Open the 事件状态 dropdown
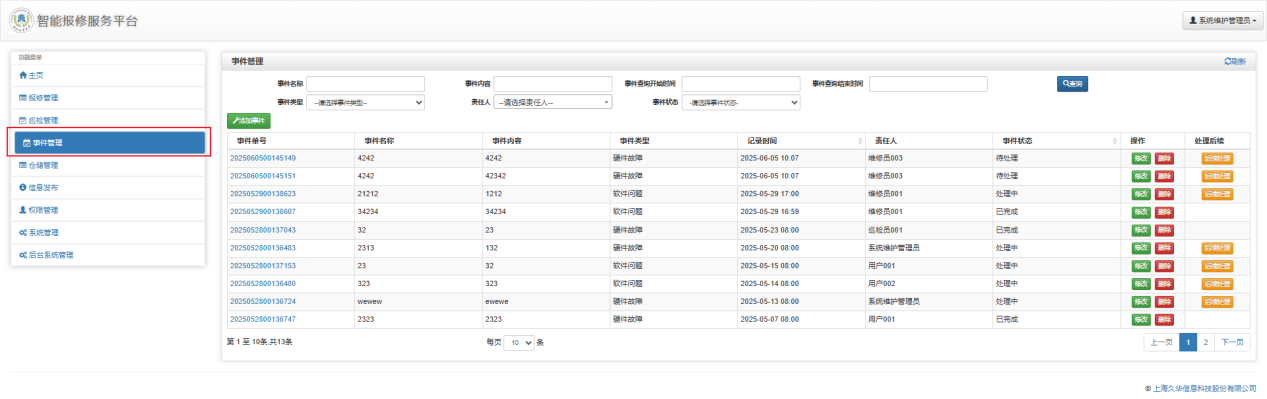 [741, 102]
